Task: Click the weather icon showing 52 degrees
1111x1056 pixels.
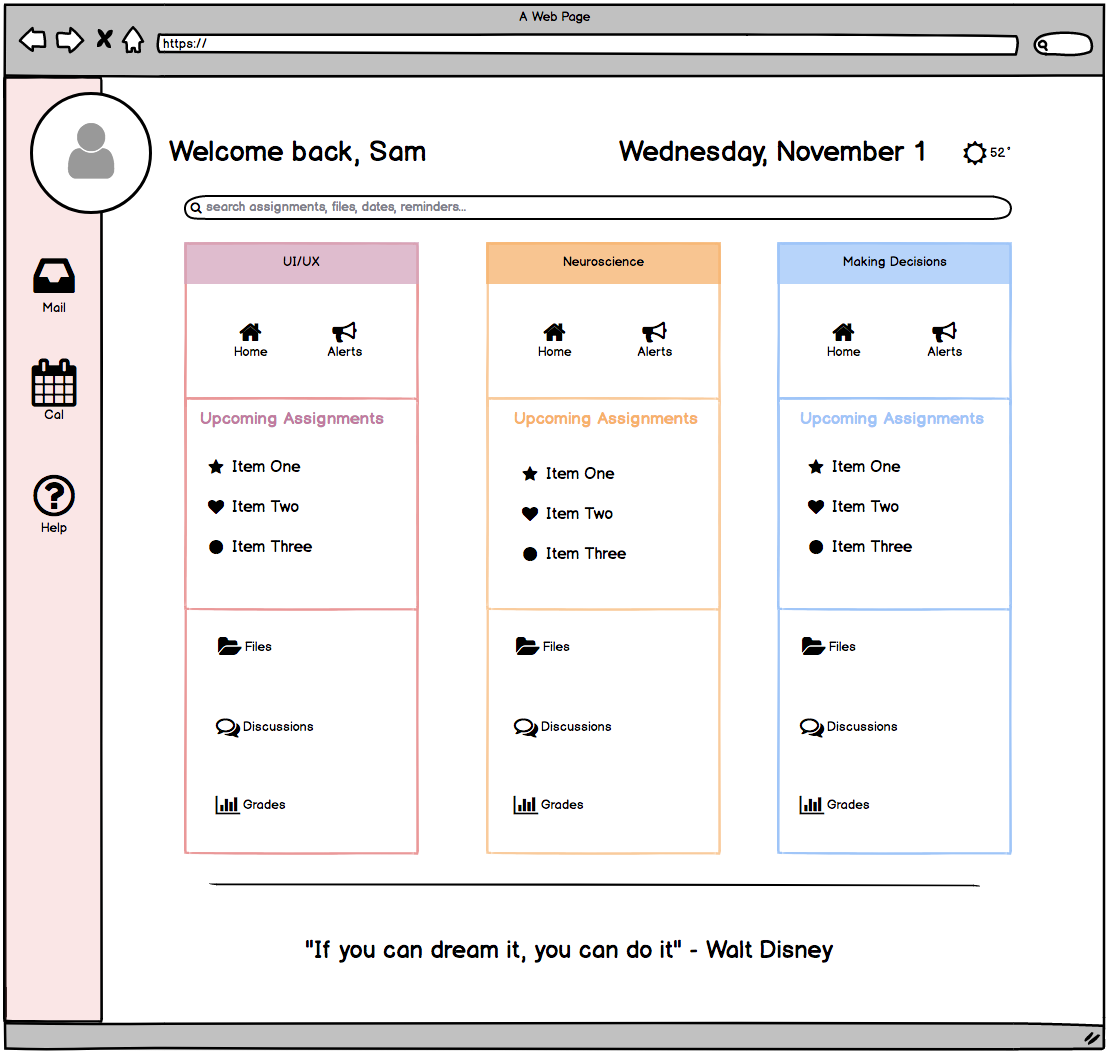Action: 975,152
